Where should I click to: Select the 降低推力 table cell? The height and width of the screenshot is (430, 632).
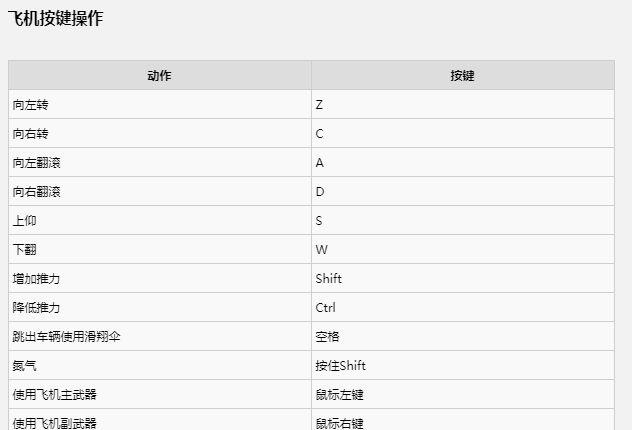[x=35, y=307]
